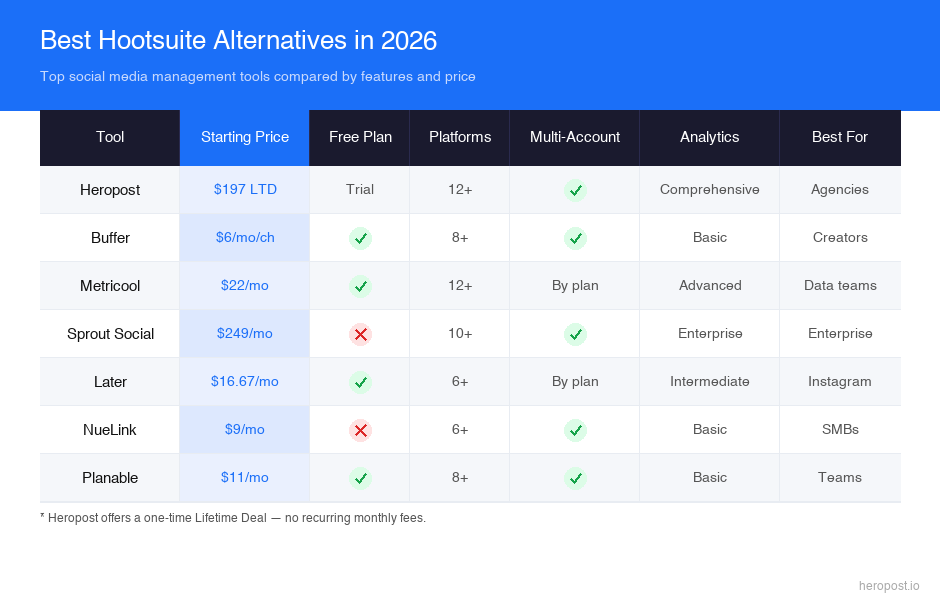Click the Instagram best-for cell

(x=840, y=381)
